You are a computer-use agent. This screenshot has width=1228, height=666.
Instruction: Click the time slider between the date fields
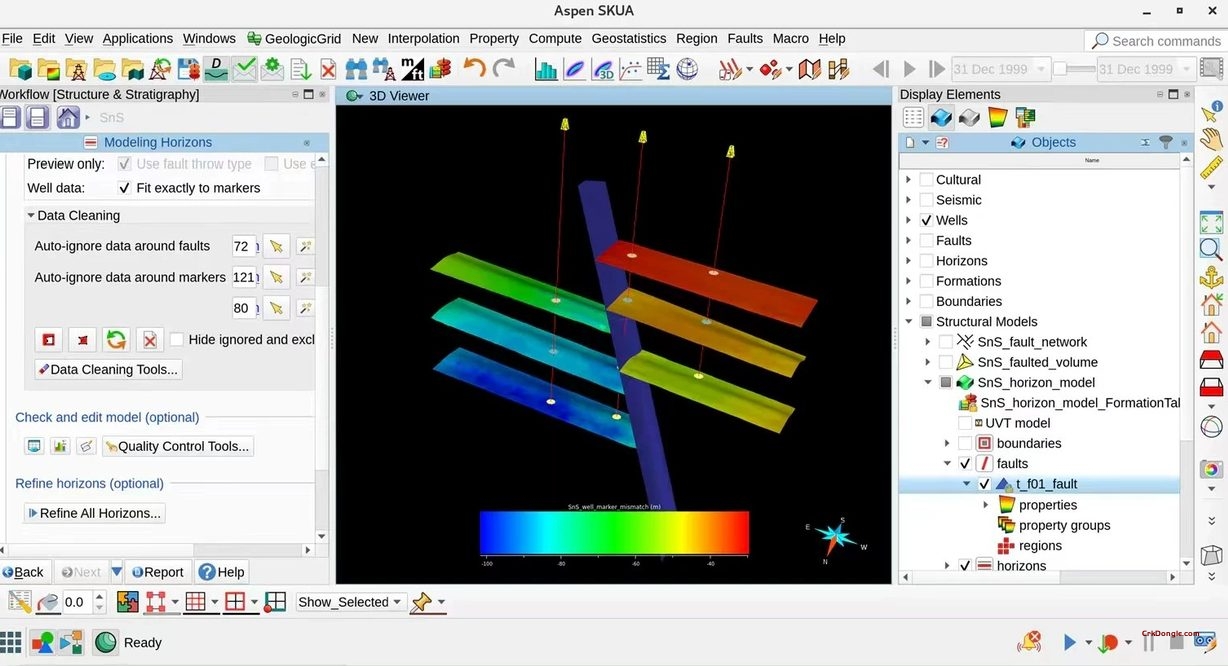pos(1074,69)
